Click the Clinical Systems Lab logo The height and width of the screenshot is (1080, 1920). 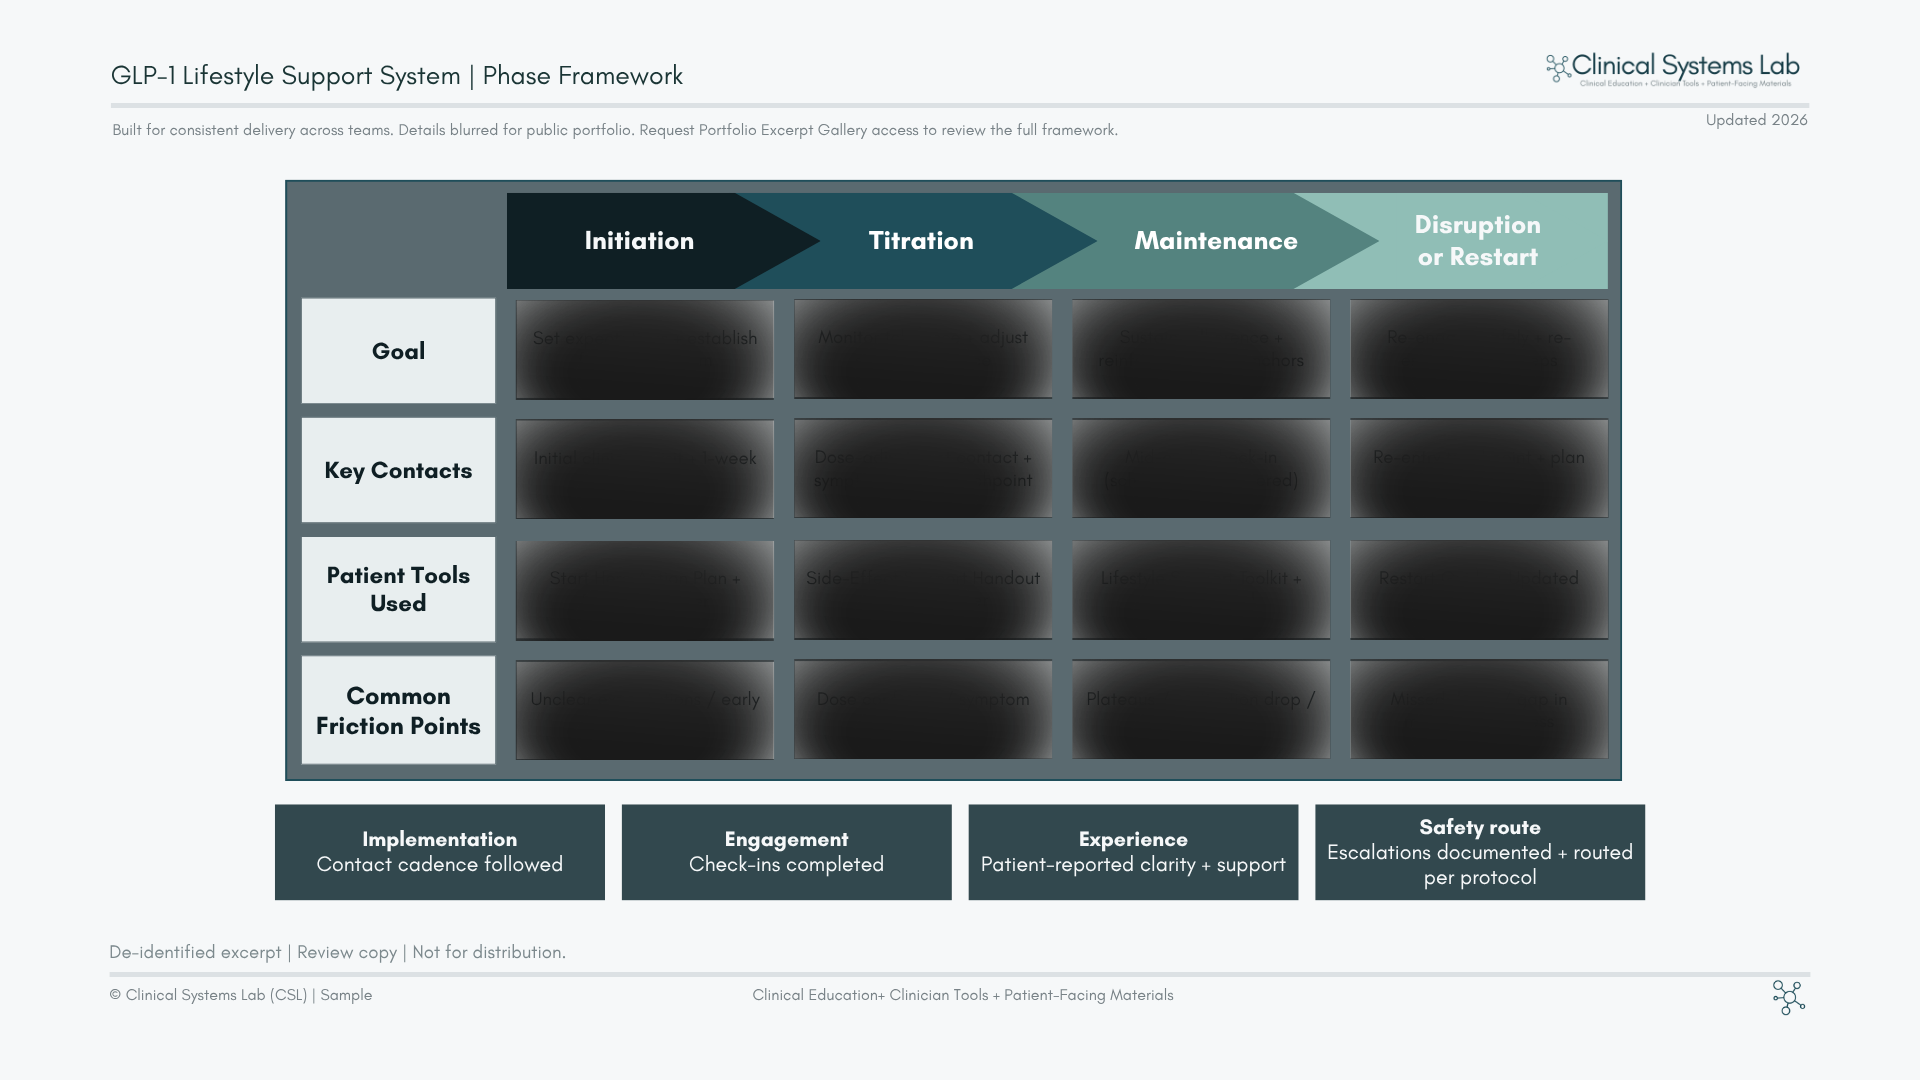(1673, 68)
